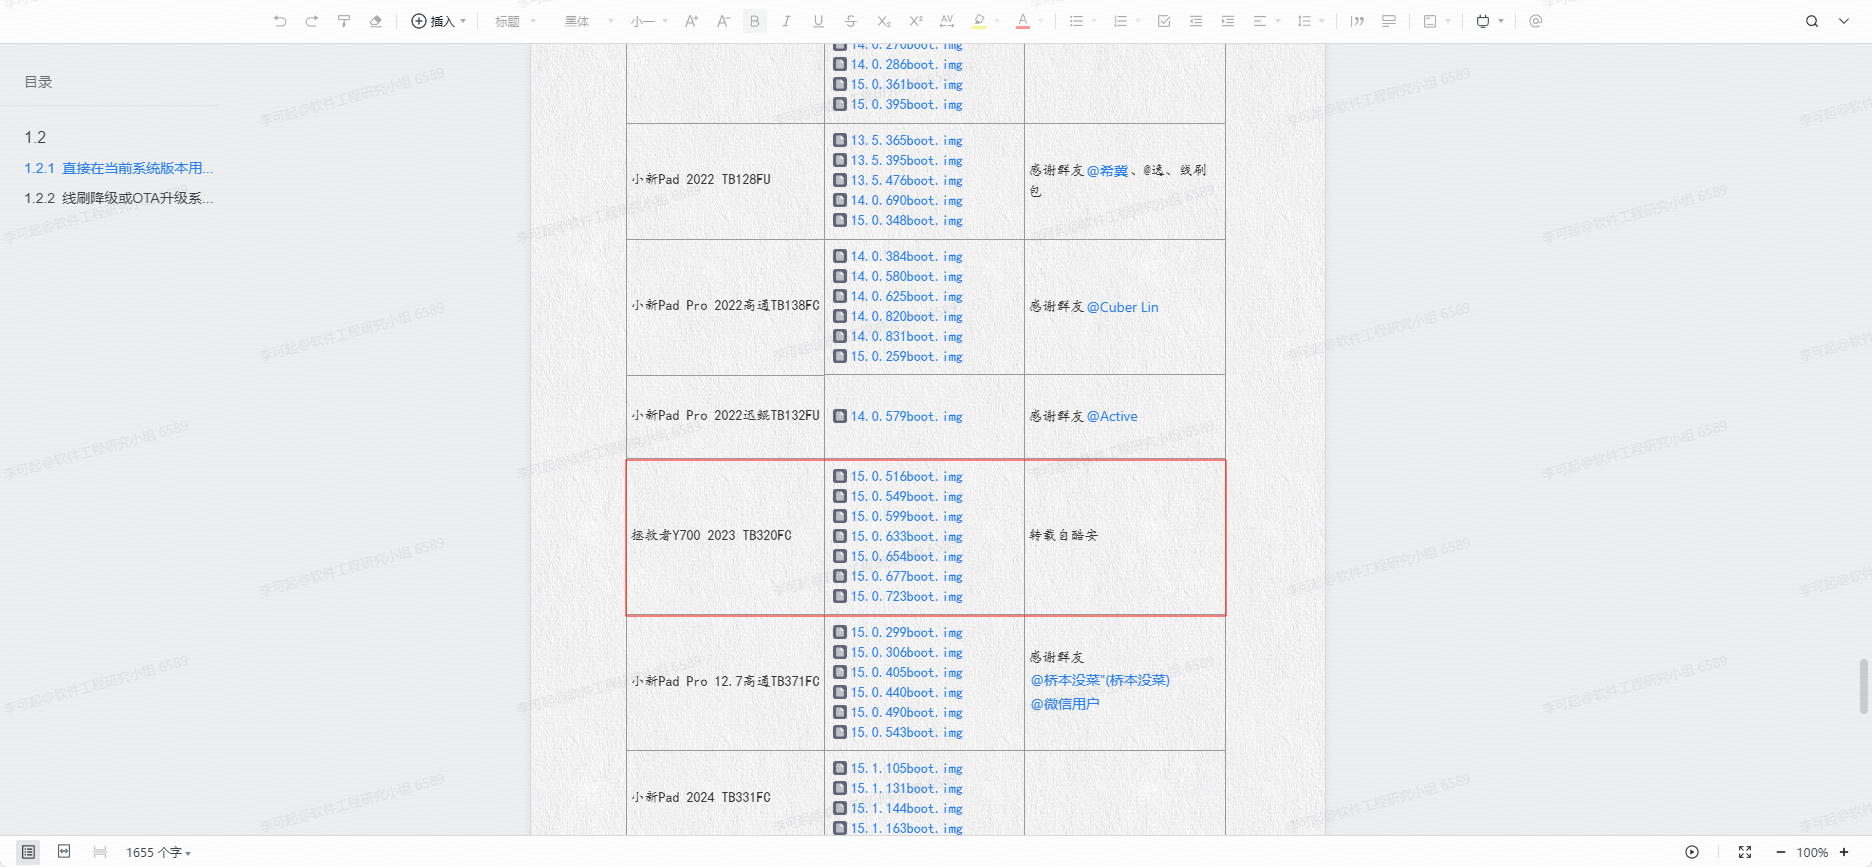Click the @希冀 mention
The height and width of the screenshot is (867, 1872).
coord(1107,171)
